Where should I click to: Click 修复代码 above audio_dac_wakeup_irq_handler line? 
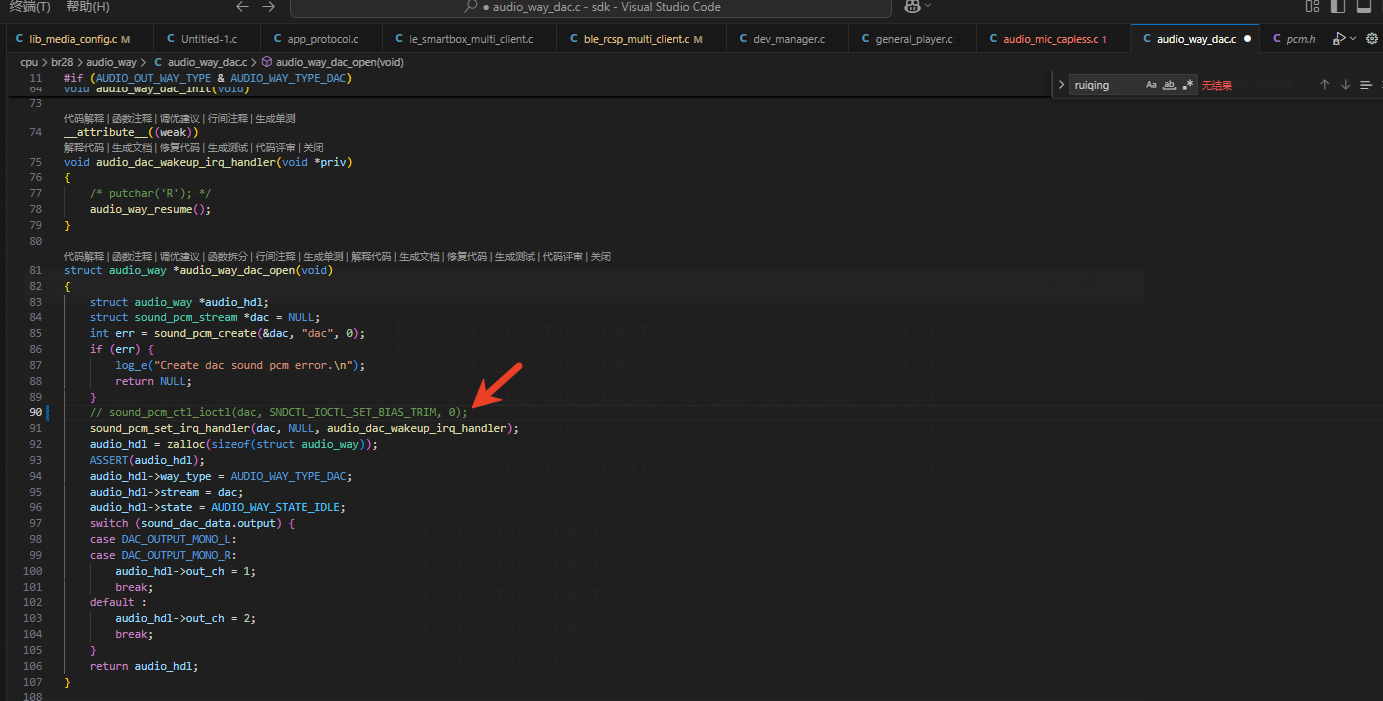click(x=180, y=147)
